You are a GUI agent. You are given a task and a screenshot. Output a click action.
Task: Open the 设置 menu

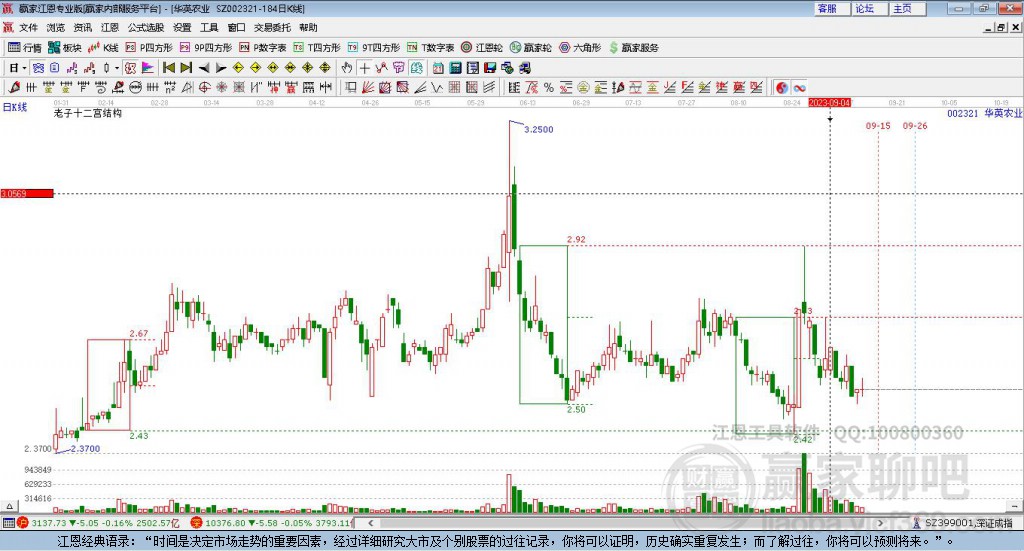(x=182, y=27)
